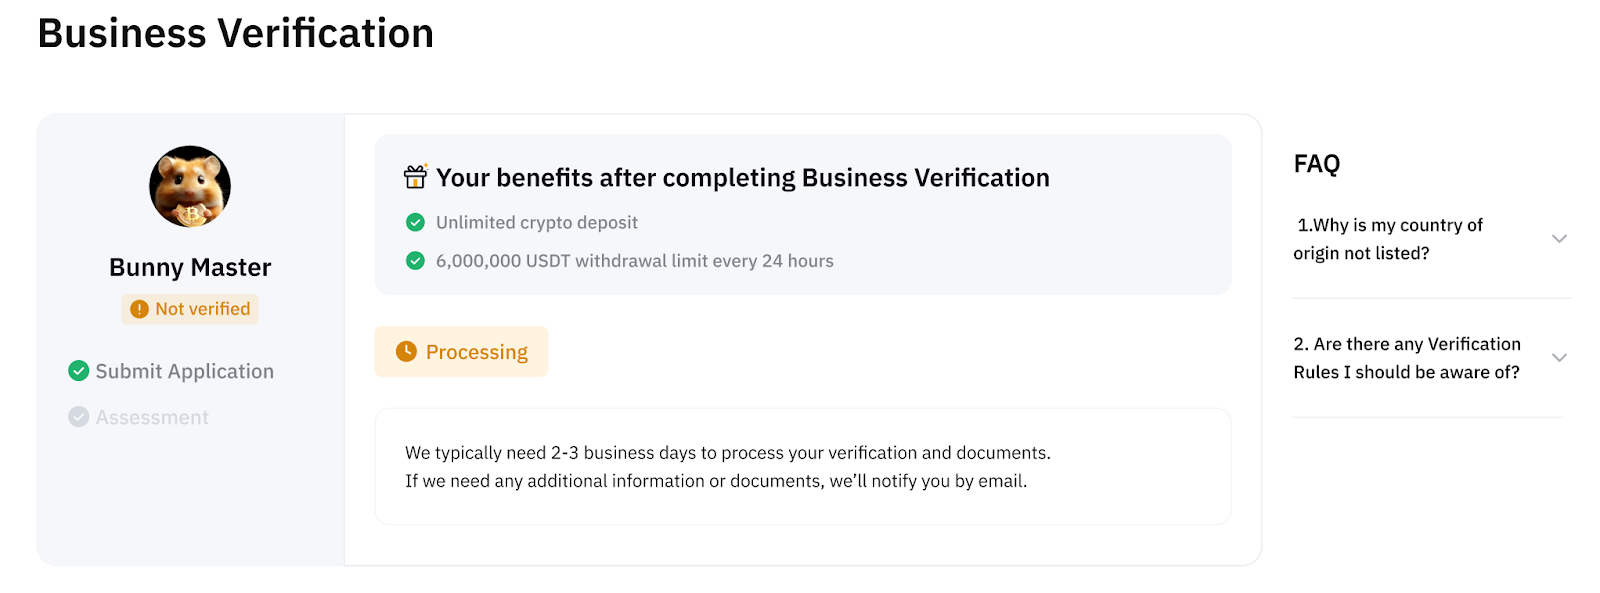Expand the Verification Rules FAQ chevron
This screenshot has height=593, width=1600.
click(x=1558, y=358)
